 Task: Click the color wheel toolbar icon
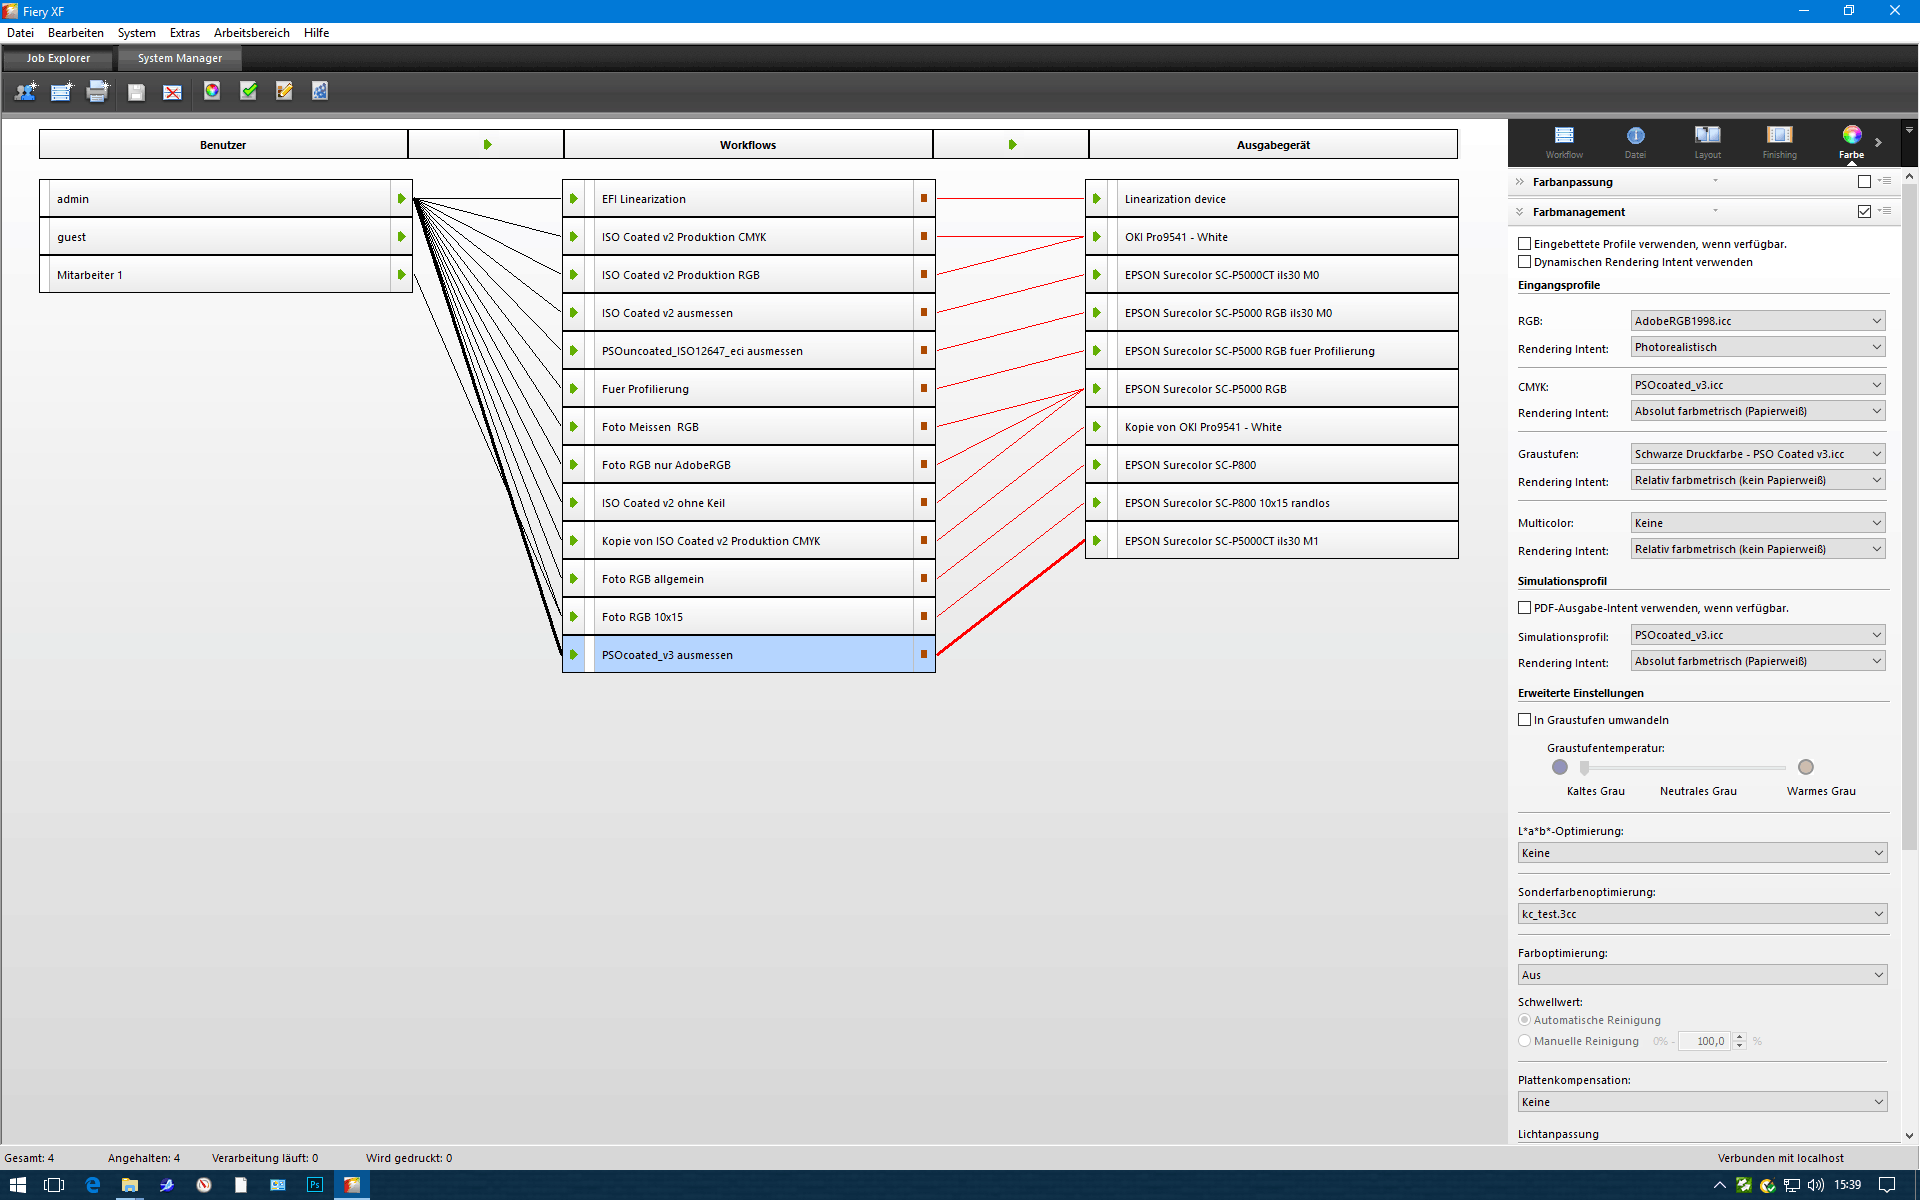[x=212, y=91]
